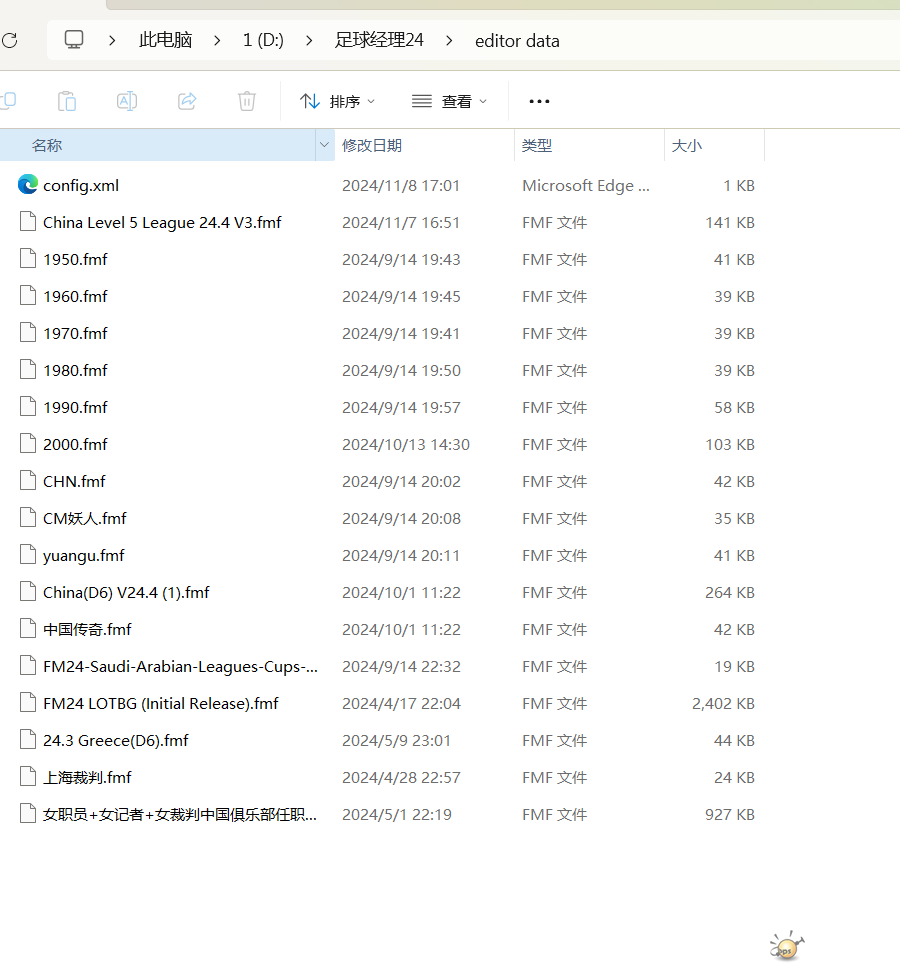The height and width of the screenshot is (970, 900).
Task: Sort by 类型 column header
Action: click(589, 145)
